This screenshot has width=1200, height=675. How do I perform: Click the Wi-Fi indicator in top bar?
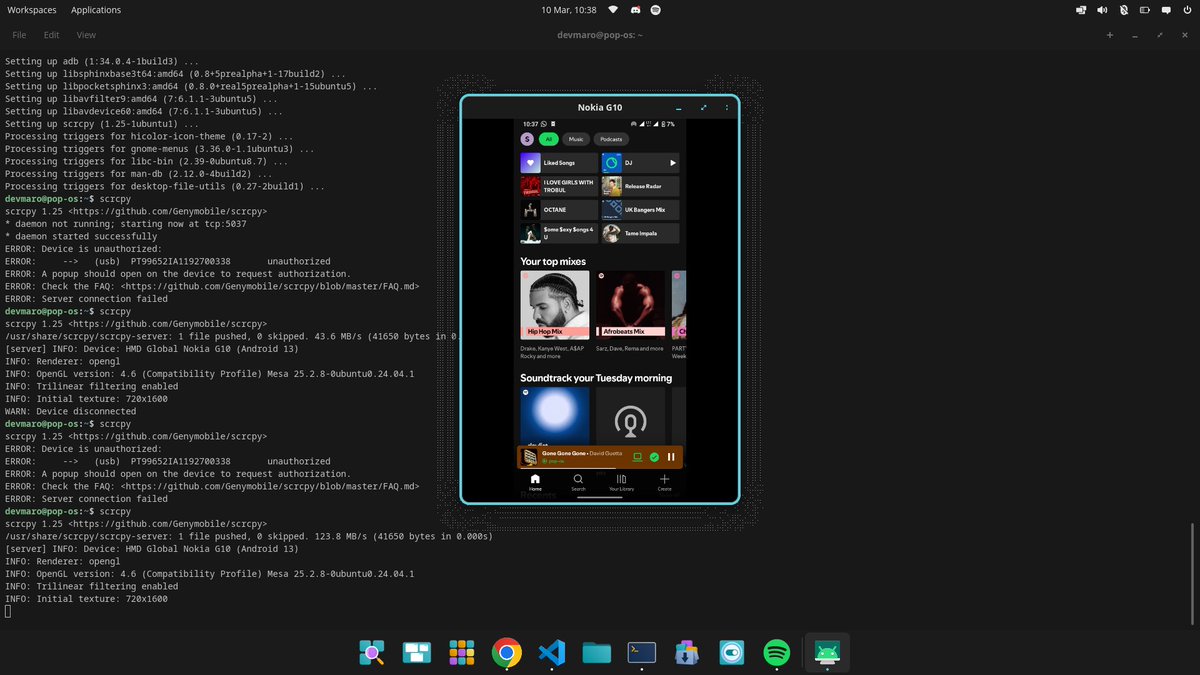[613, 10]
